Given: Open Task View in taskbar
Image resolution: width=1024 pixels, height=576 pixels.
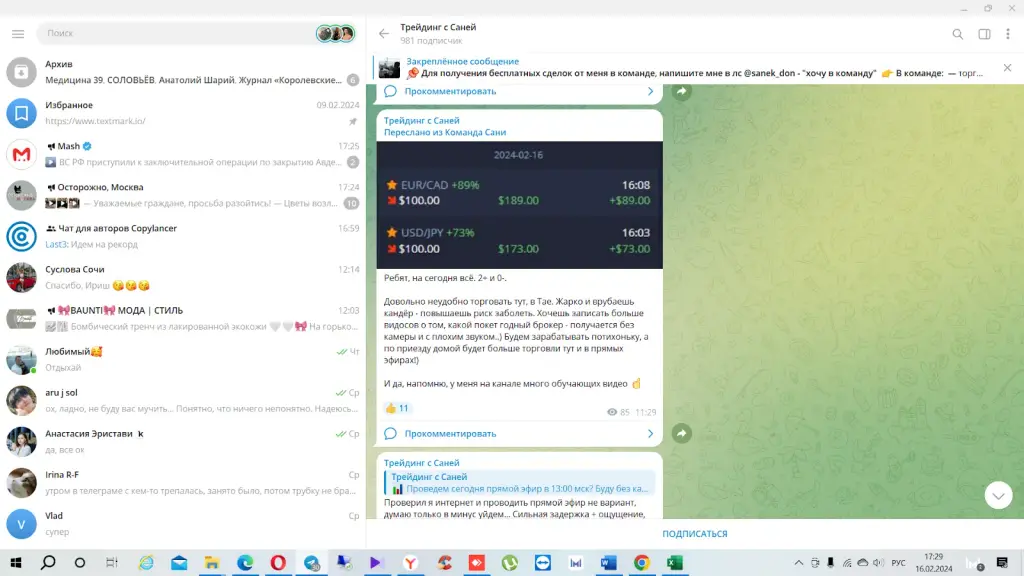Looking at the screenshot, I should click(112, 563).
